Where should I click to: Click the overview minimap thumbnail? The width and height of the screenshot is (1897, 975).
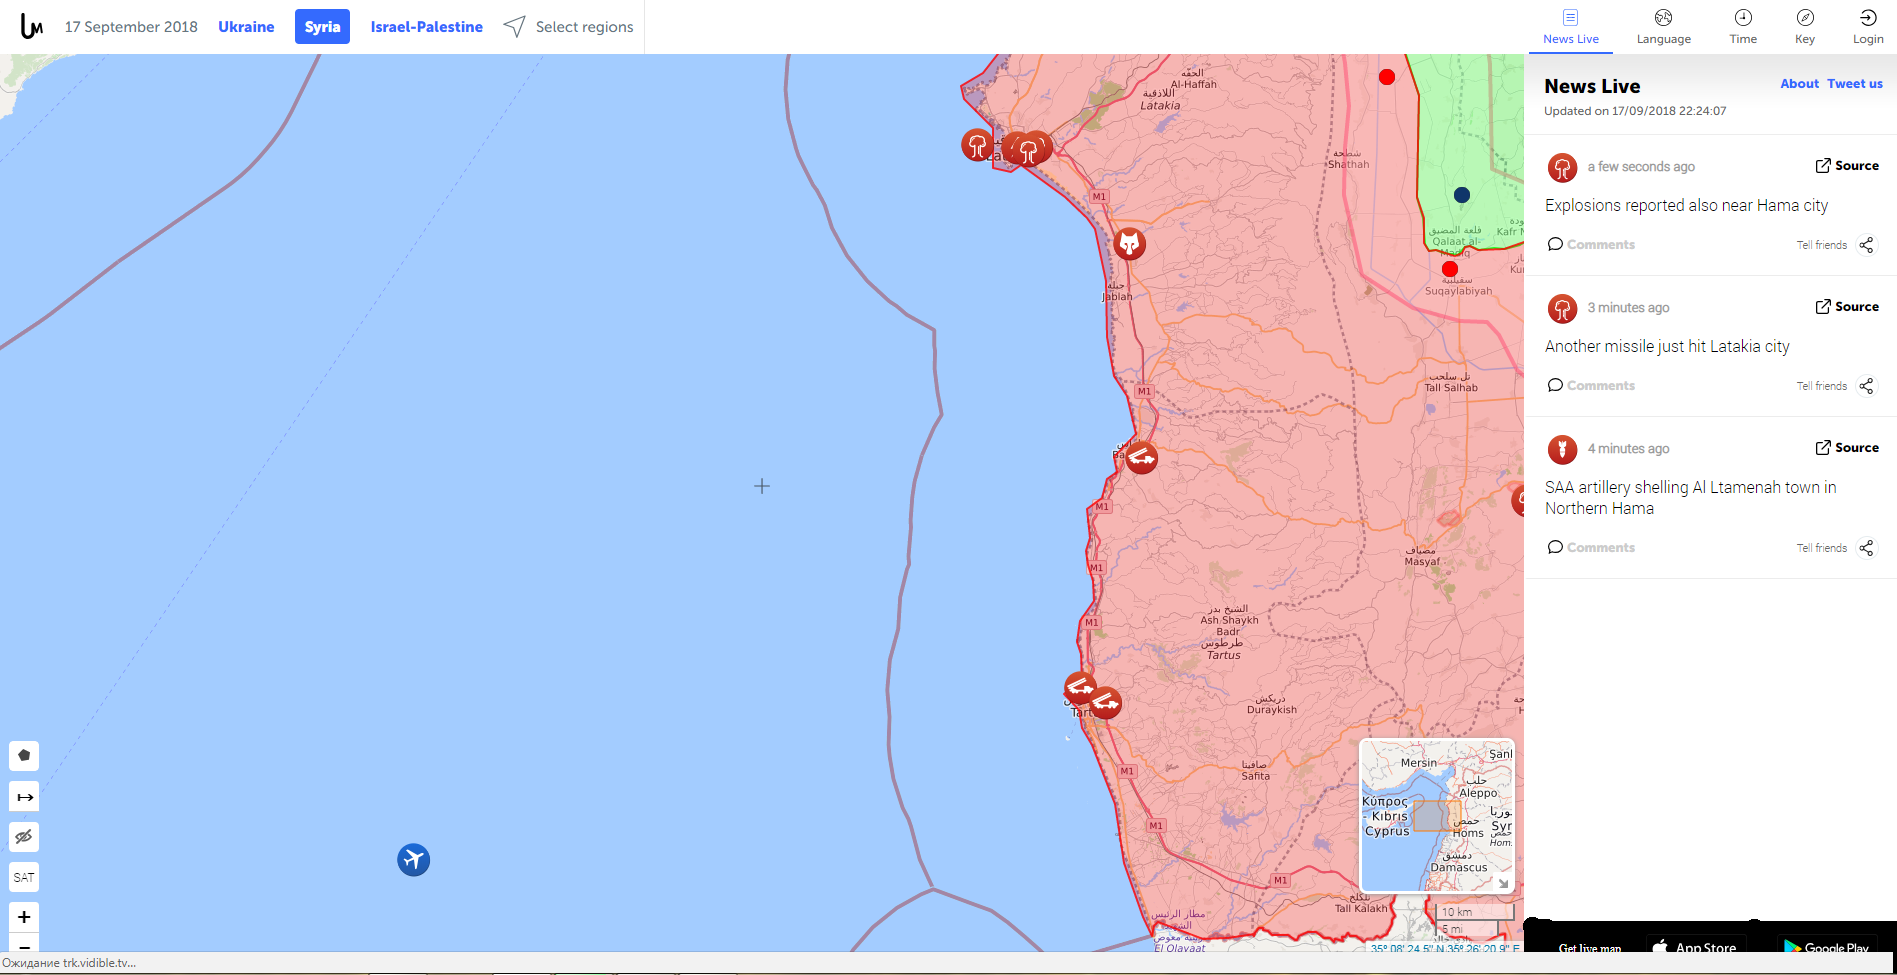(x=1437, y=815)
